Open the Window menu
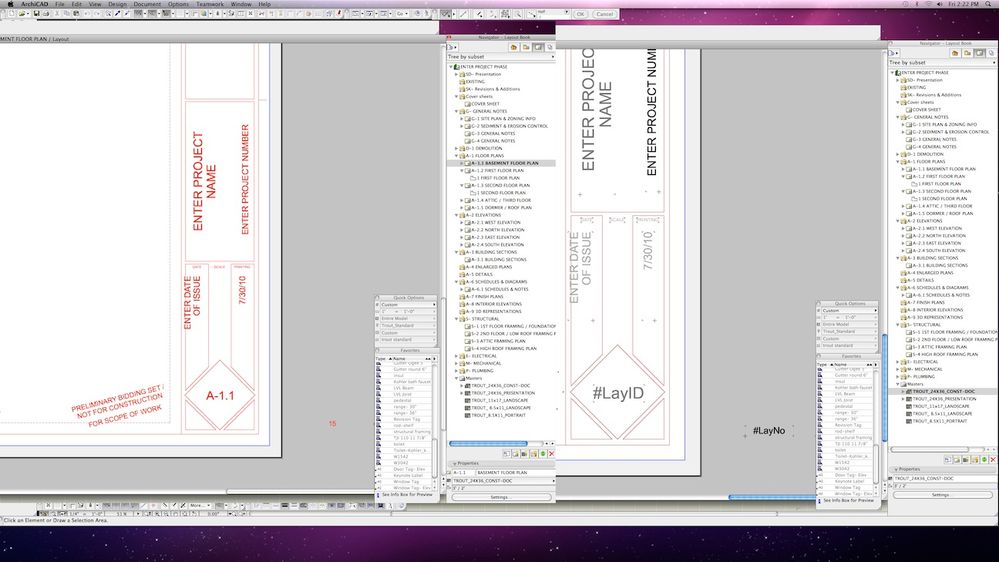 coord(241,4)
